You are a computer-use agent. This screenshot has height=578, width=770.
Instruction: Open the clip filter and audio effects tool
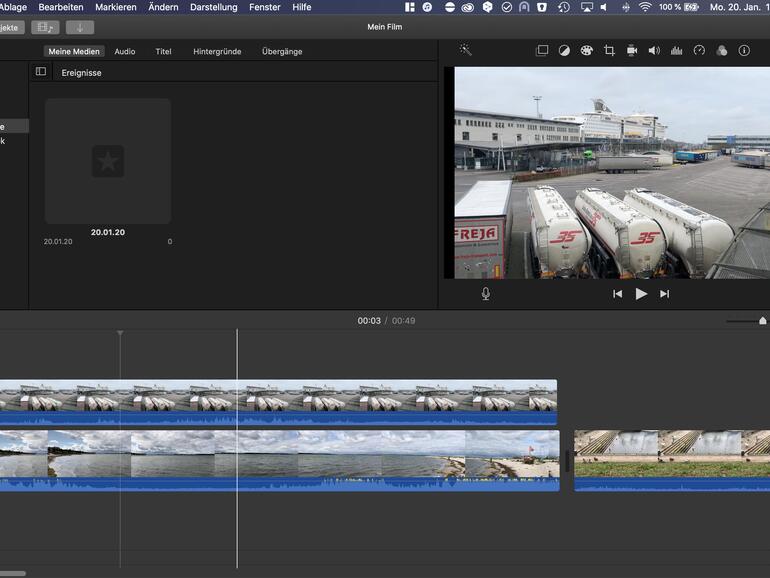click(722, 50)
